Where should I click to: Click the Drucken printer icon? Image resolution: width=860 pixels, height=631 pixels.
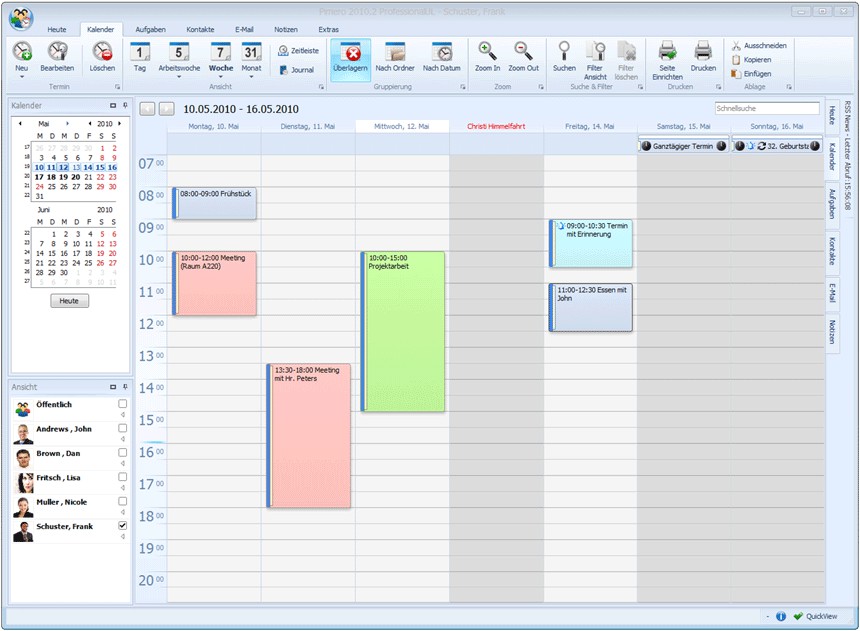pyautogui.click(x=703, y=52)
